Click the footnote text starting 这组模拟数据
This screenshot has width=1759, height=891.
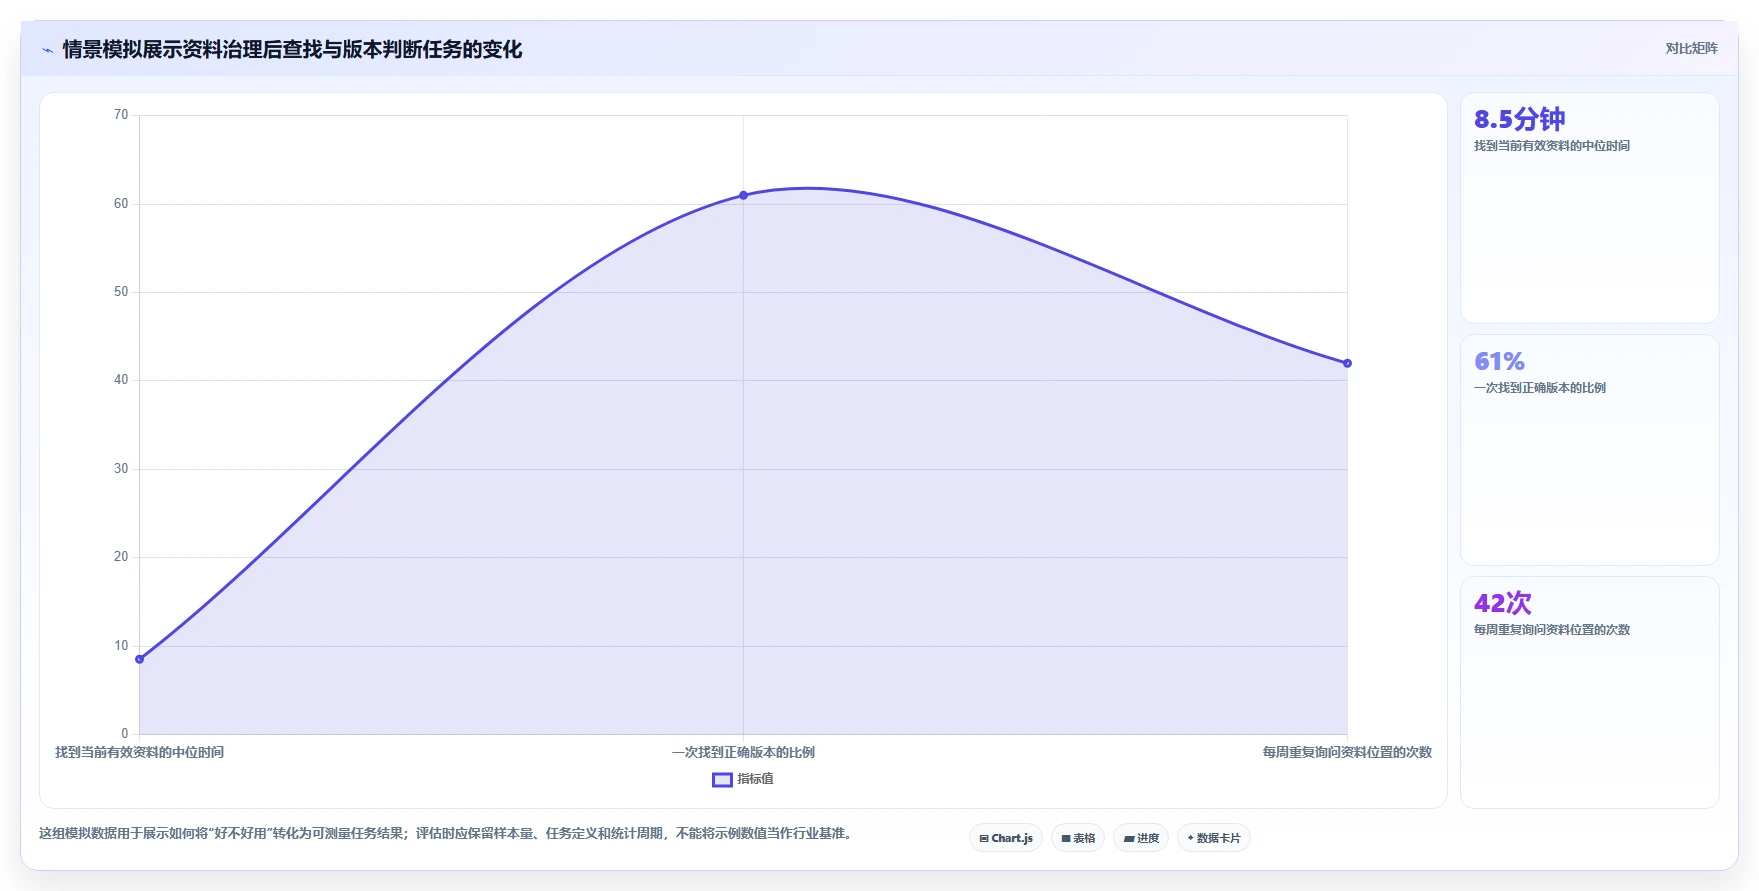(x=448, y=833)
